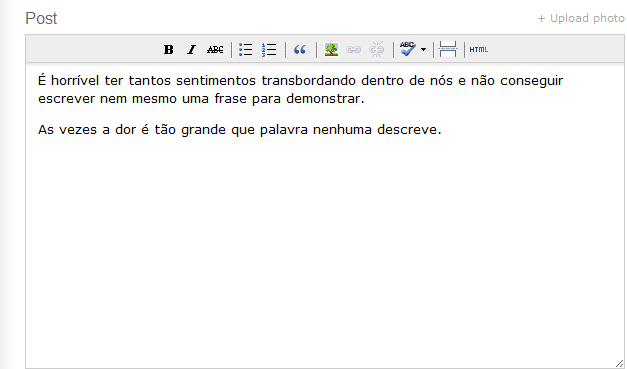The image size is (627, 369).
Task: Run the ABC spell checker
Action: (x=408, y=49)
